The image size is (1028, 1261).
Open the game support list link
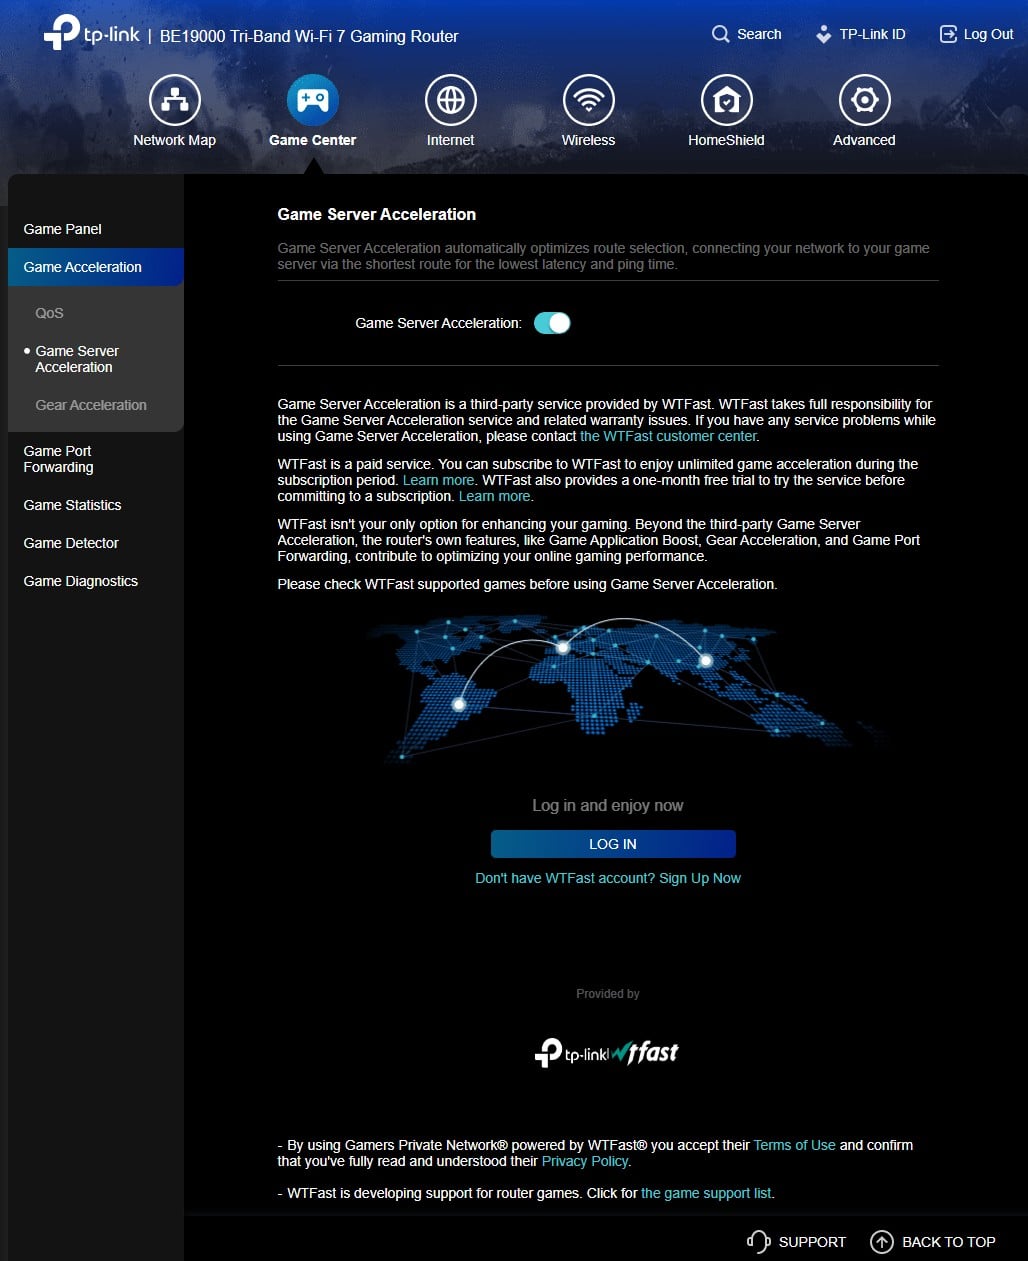(x=706, y=1193)
